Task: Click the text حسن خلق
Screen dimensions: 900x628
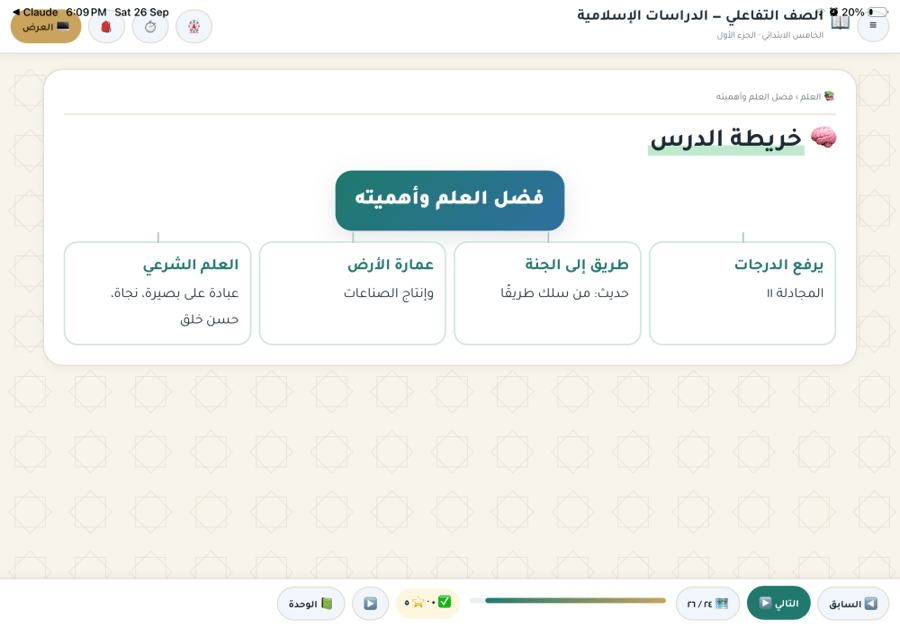Action: click(210, 319)
